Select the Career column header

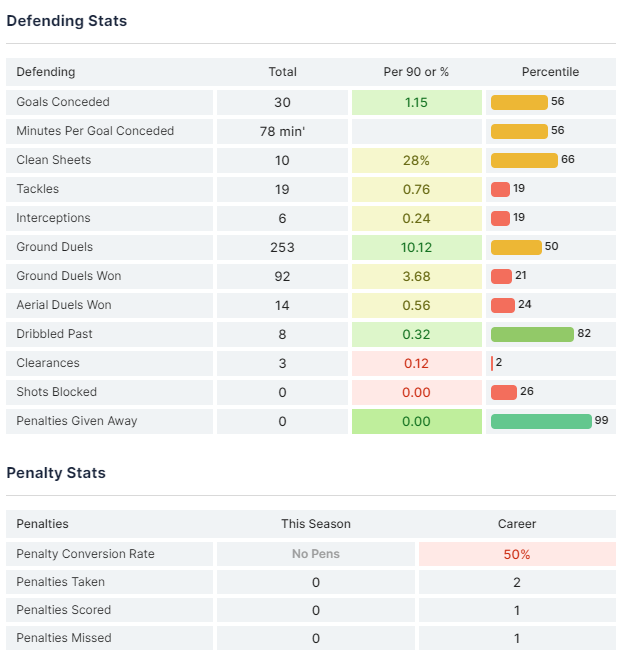517,524
